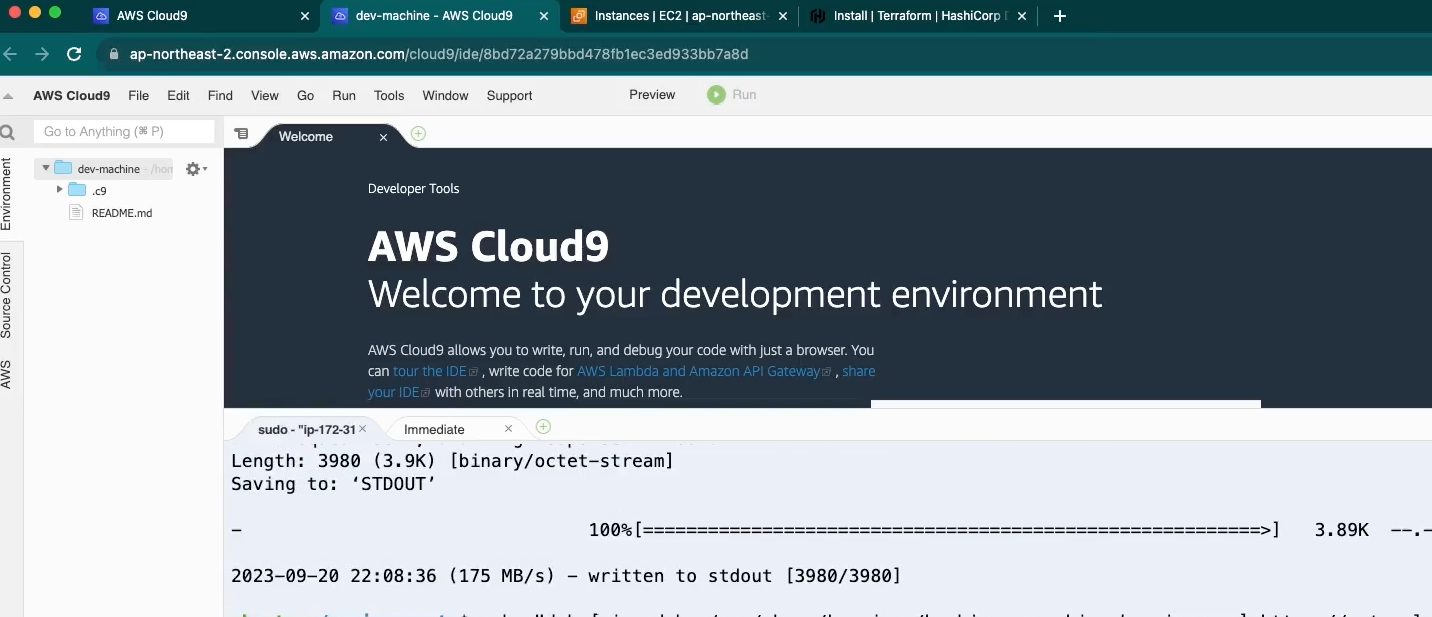The width and height of the screenshot is (1432, 617).
Task: Click the search magnifier icon in Cloud9
Action: [x=8, y=132]
